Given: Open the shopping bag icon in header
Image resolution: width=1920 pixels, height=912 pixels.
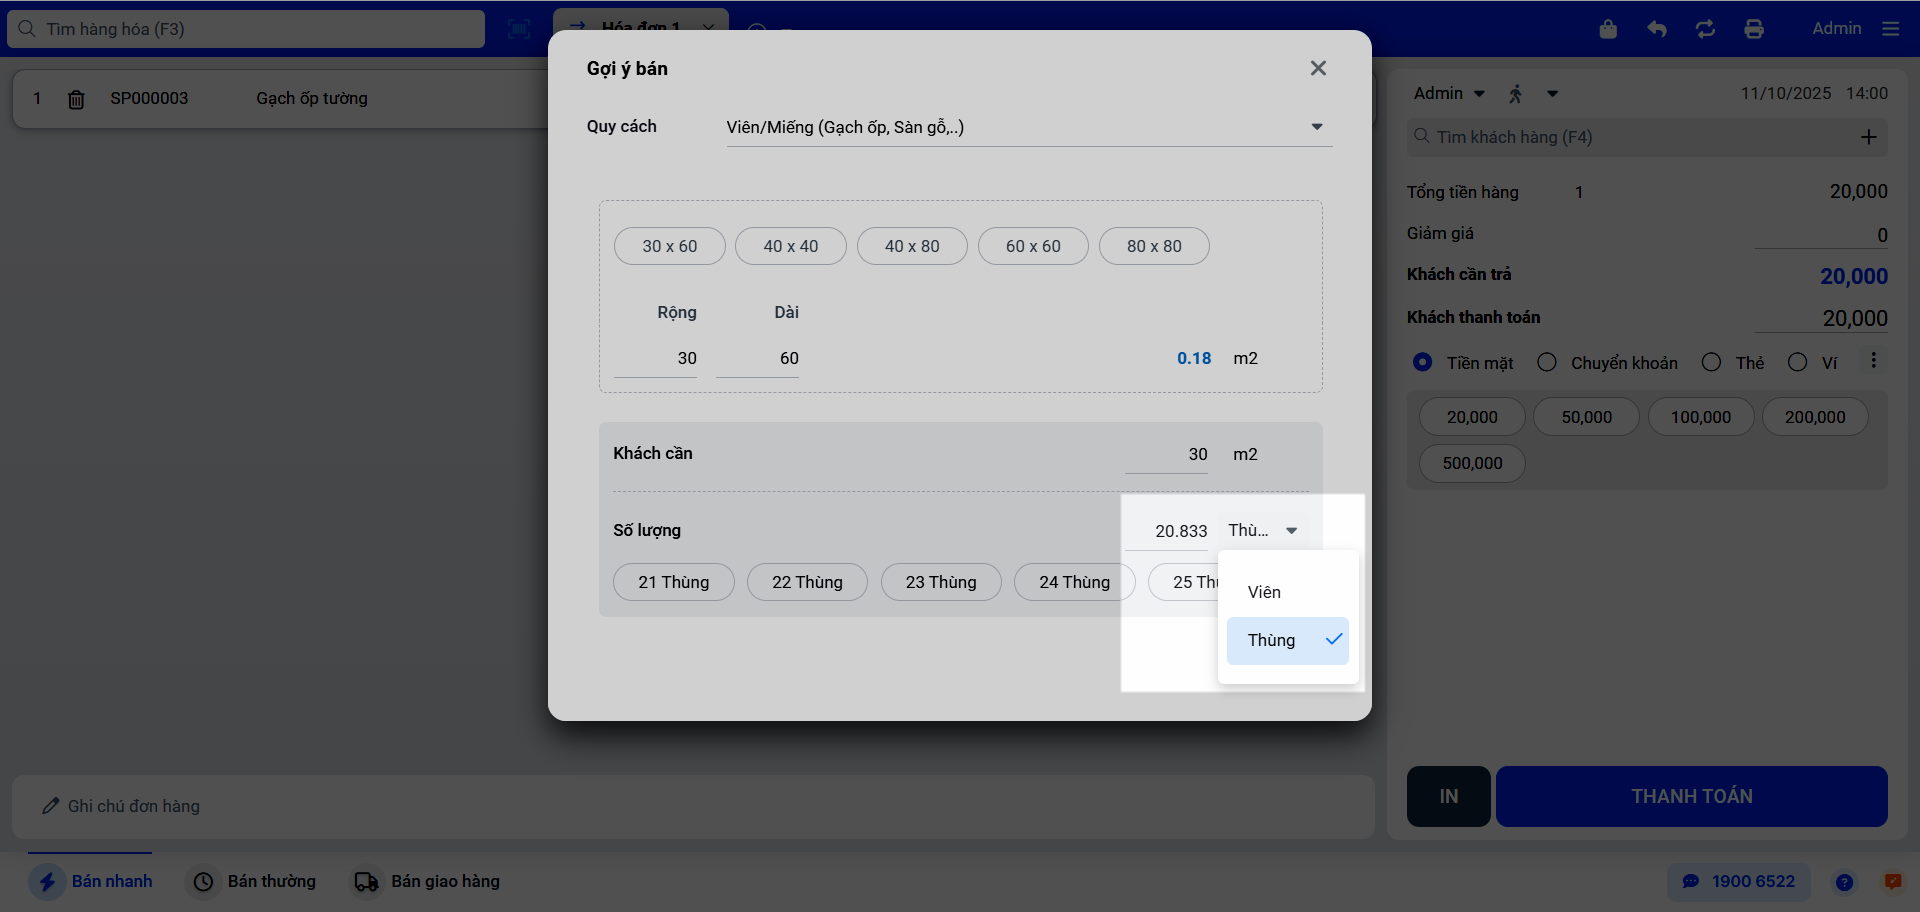Looking at the screenshot, I should click(x=1608, y=29).
